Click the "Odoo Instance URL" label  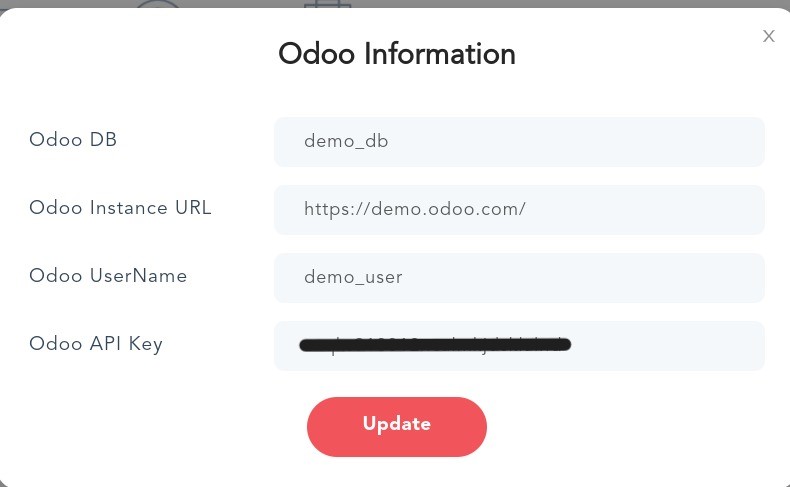click(120, 208)
